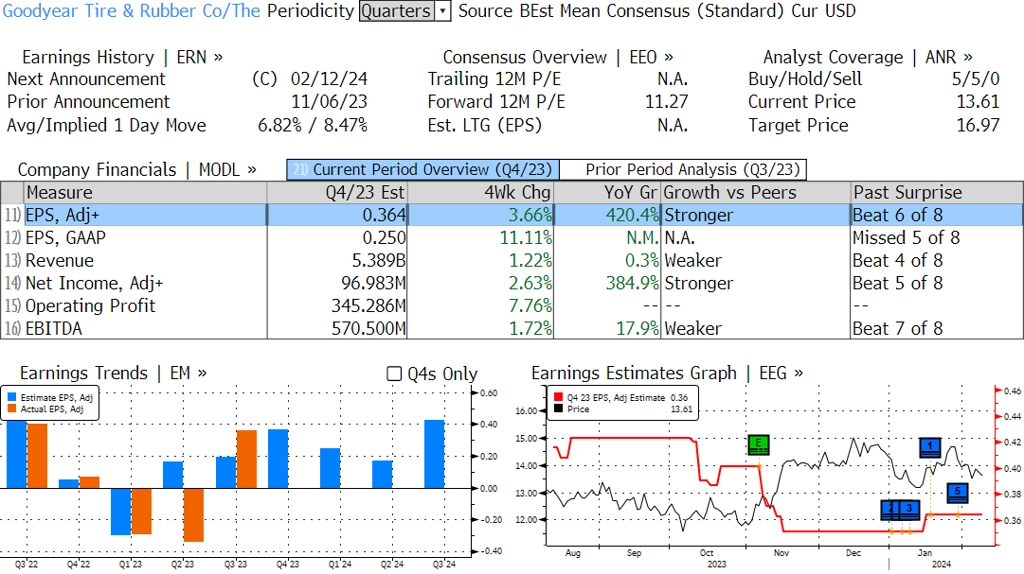1024x574 pixels.
Task: Toggle the Q4s Only checkbox
Action: pos(394,374)
